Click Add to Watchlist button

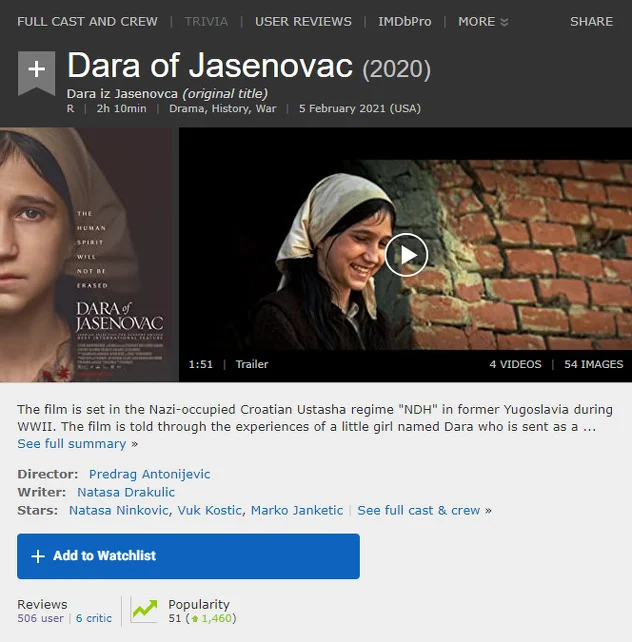[188, 556]
